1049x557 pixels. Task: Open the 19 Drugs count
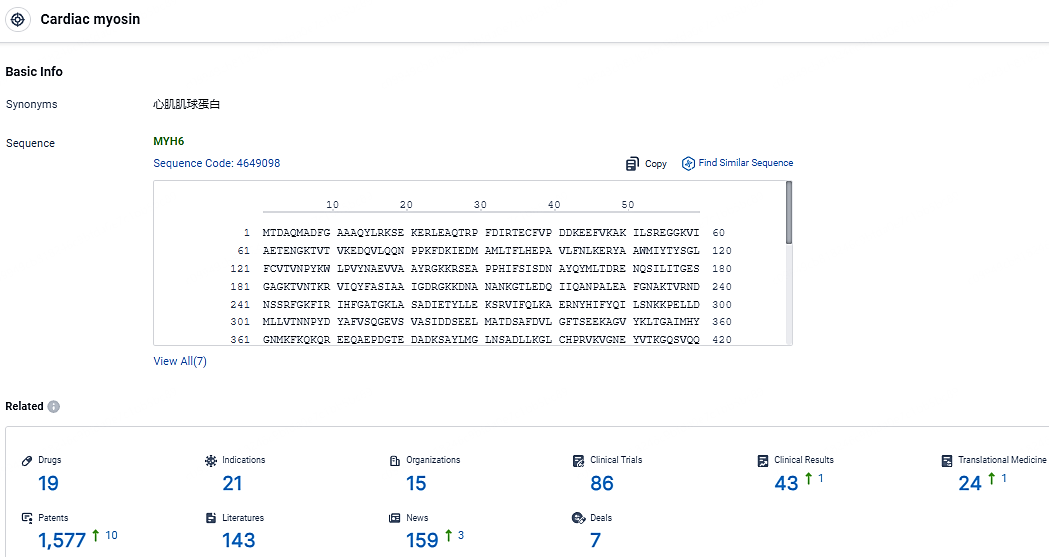click(48, 484)
